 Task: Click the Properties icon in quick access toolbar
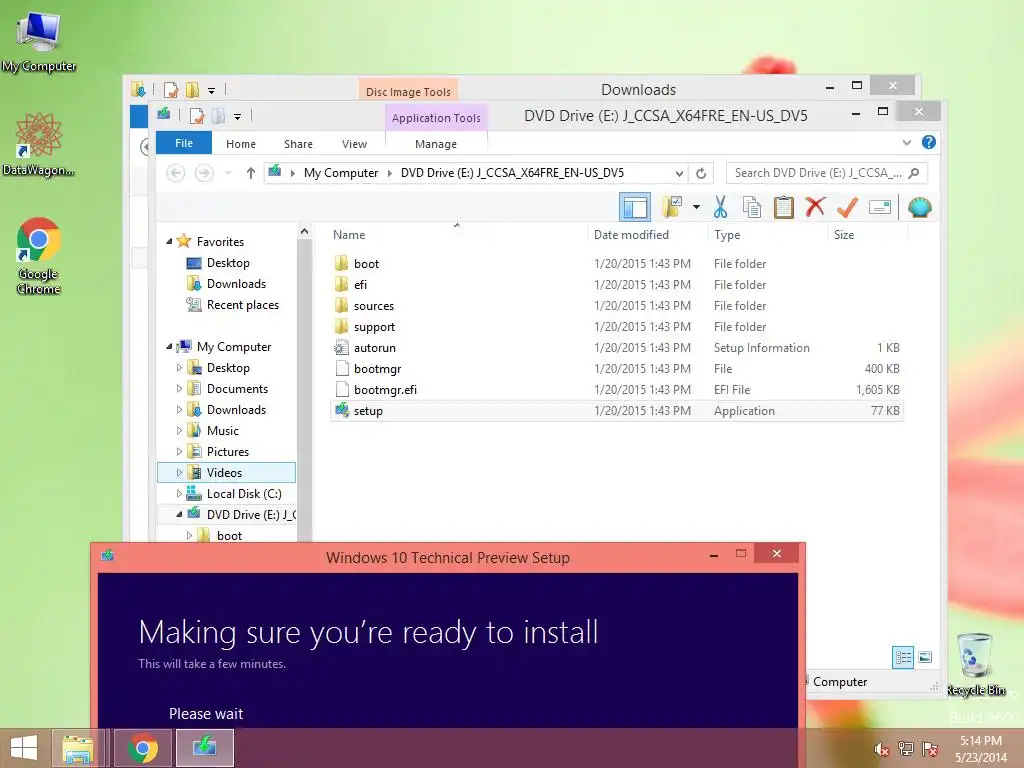tap(197, 116)
